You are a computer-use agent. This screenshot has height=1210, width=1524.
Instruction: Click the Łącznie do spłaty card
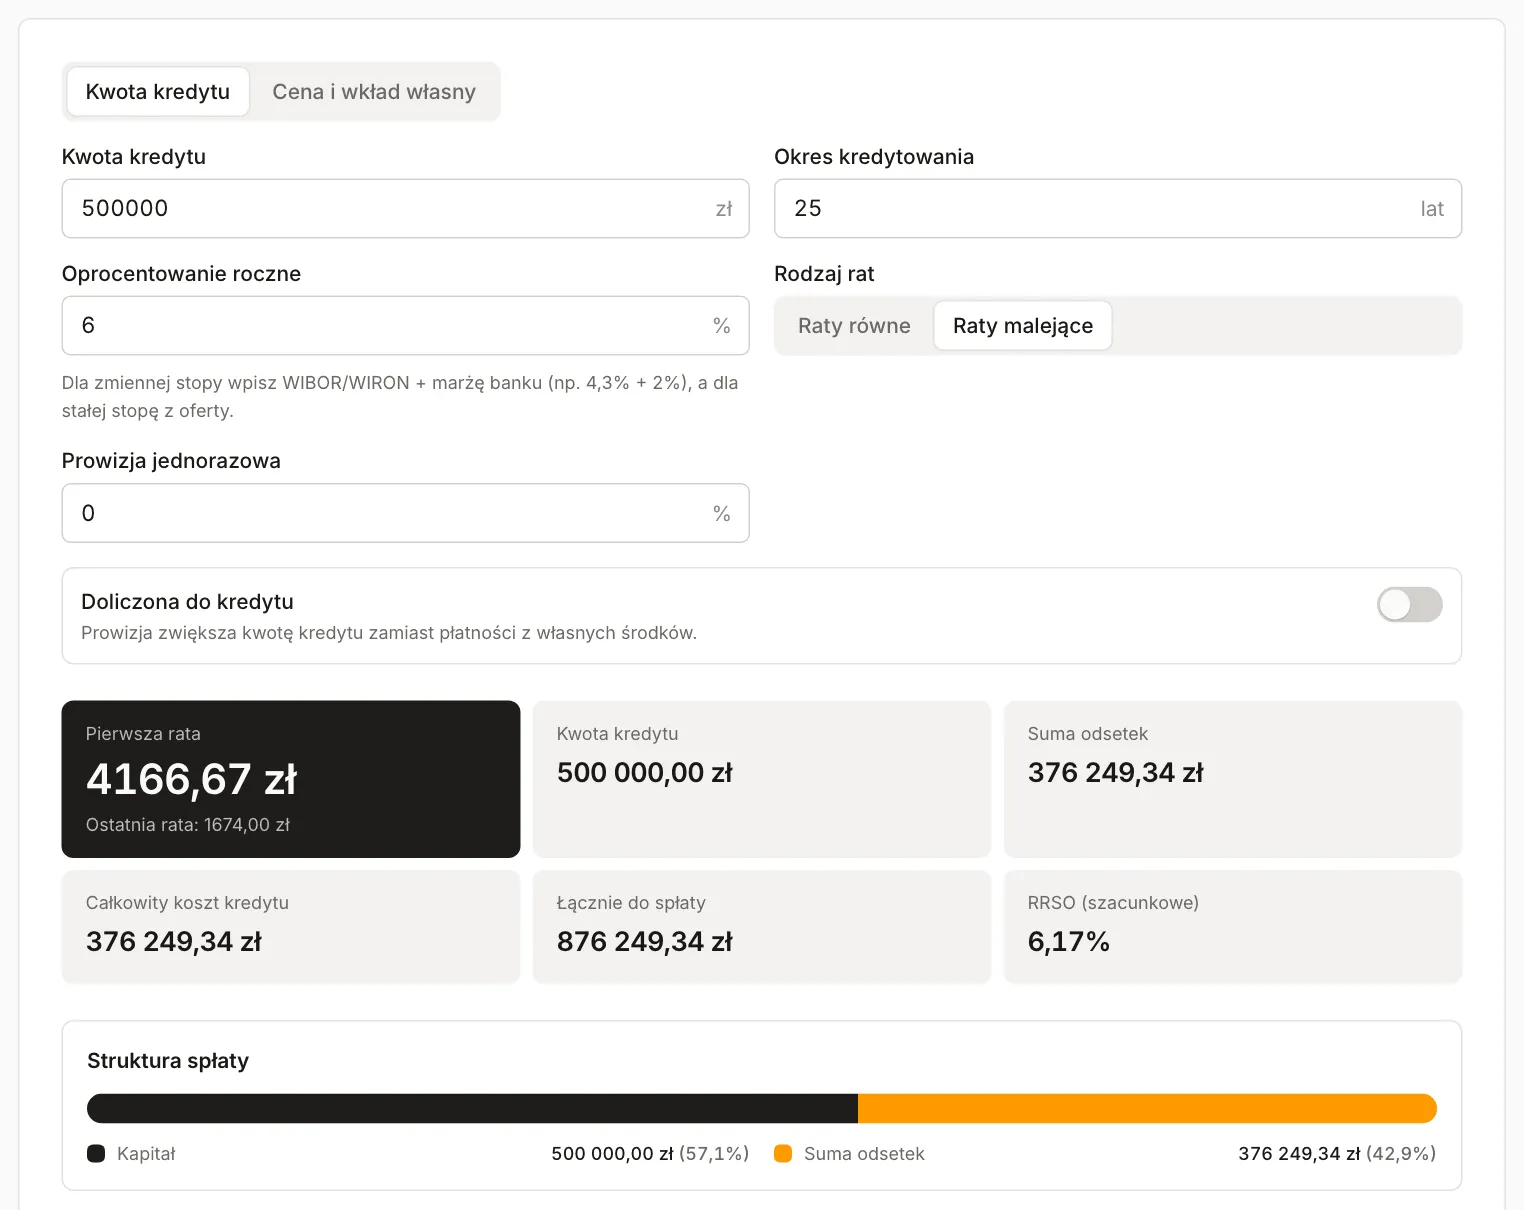tap(762, 926)
